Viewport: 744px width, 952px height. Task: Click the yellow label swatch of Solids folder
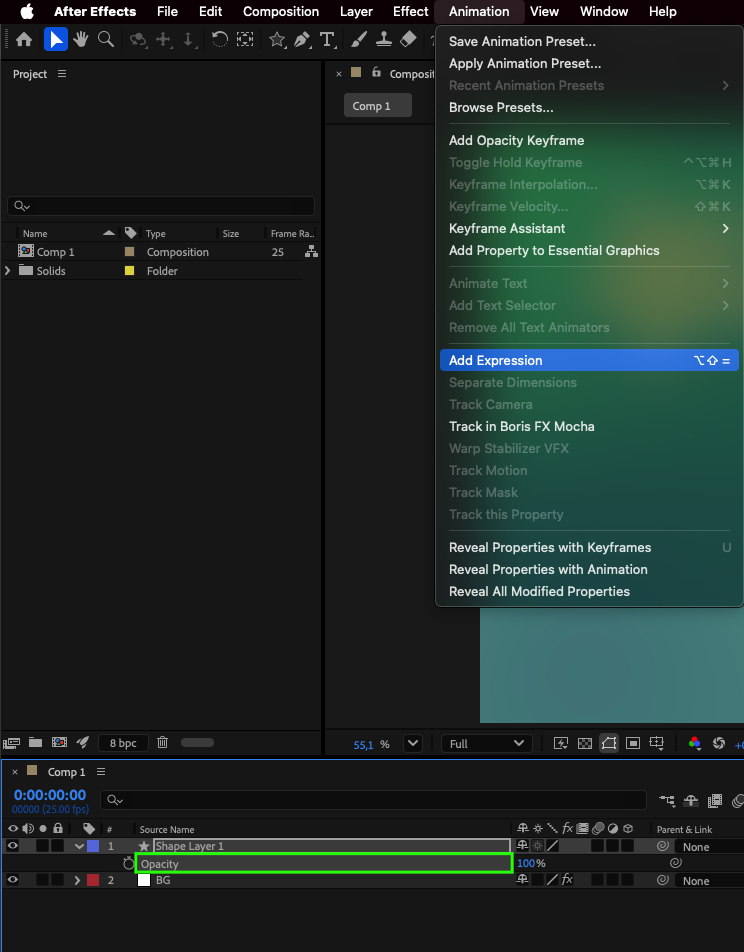click(129, 271)
